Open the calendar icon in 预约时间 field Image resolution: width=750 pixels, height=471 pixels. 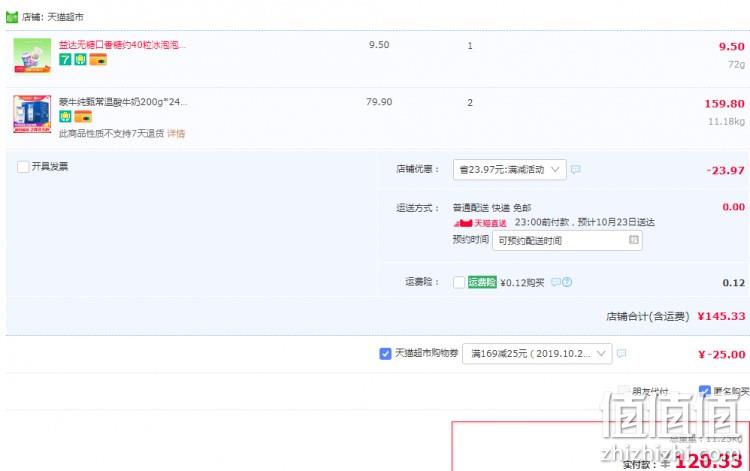click(633, 240)
